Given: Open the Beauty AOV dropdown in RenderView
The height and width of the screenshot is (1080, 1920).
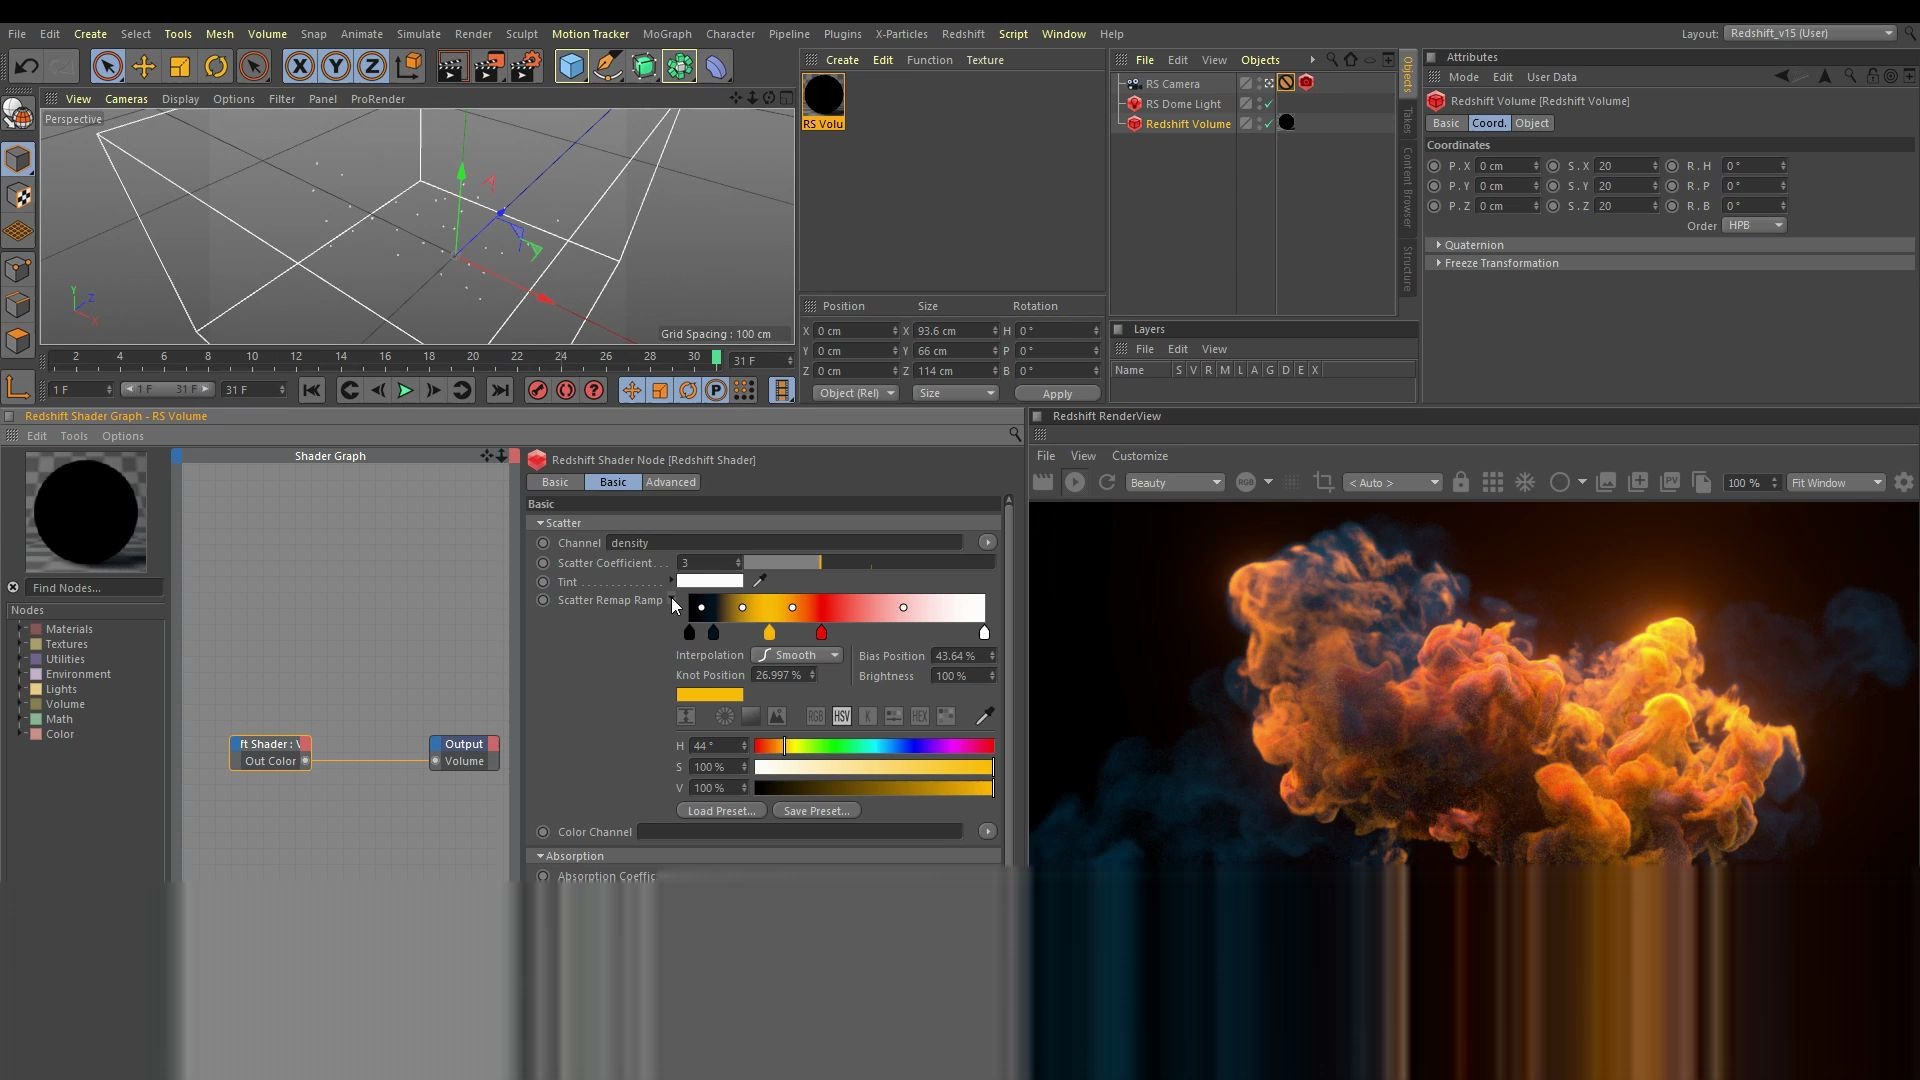Looking at the screenshot, I should point(1175,482).
